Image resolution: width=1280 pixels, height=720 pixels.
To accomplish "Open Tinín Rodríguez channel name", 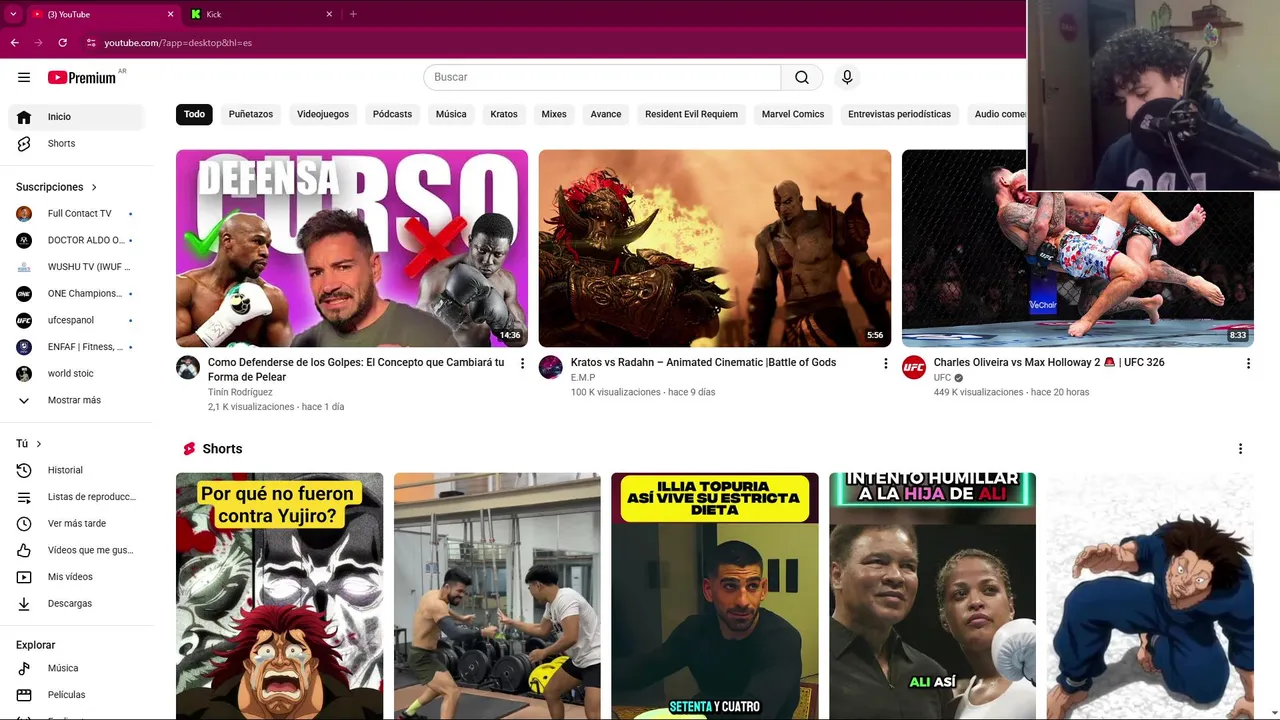I will (x=240, y=392).
